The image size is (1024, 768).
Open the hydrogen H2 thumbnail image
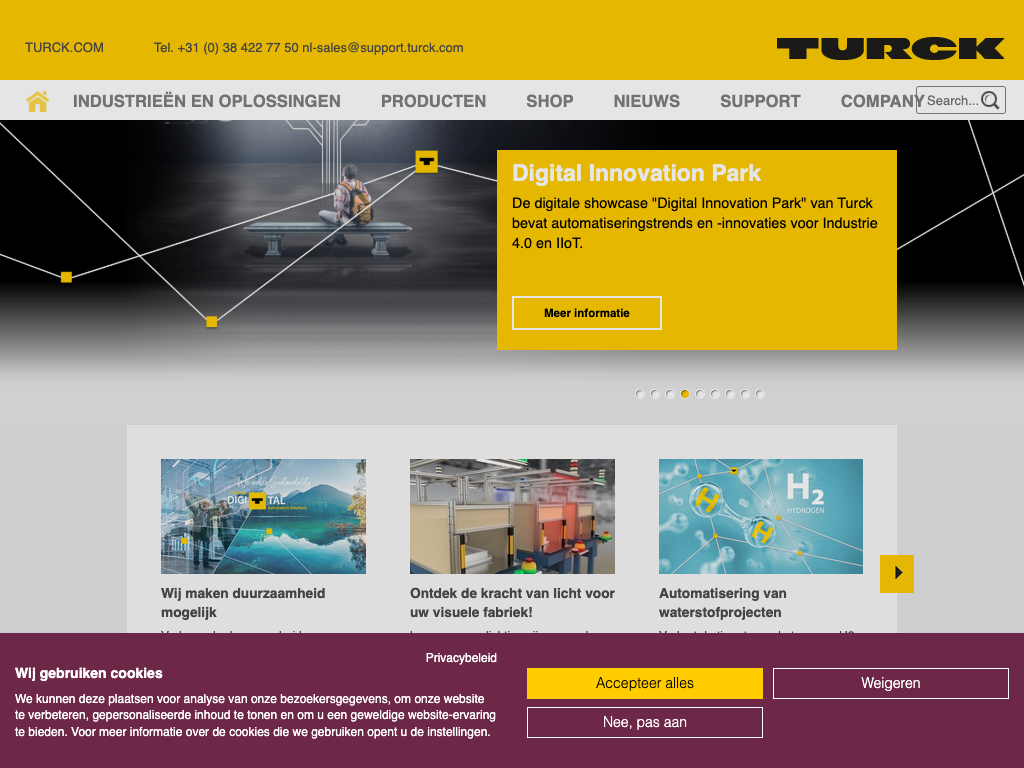tap(760, 516)
